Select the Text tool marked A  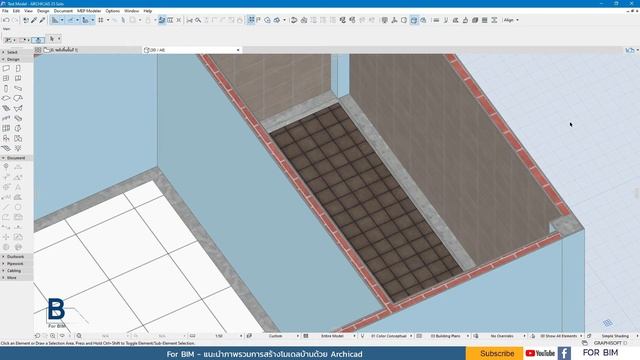pyautogui.click(x=18, y=187)
